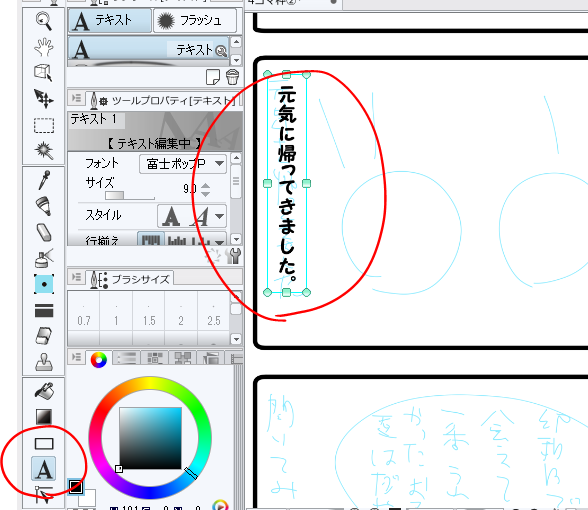The image size is (588, 510).
Task: Select the Gradient tool
Action: click(x=44, y=417)
